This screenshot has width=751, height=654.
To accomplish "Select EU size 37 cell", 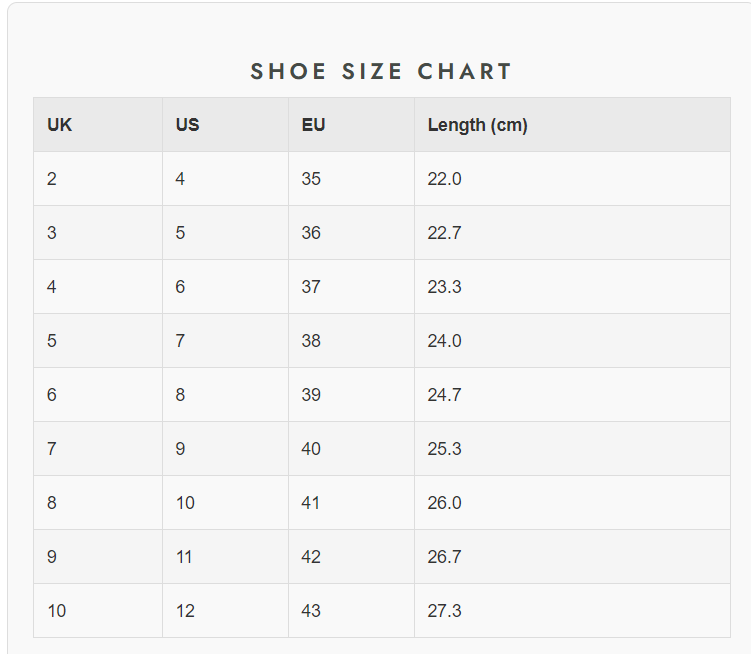I will (311, 287).
